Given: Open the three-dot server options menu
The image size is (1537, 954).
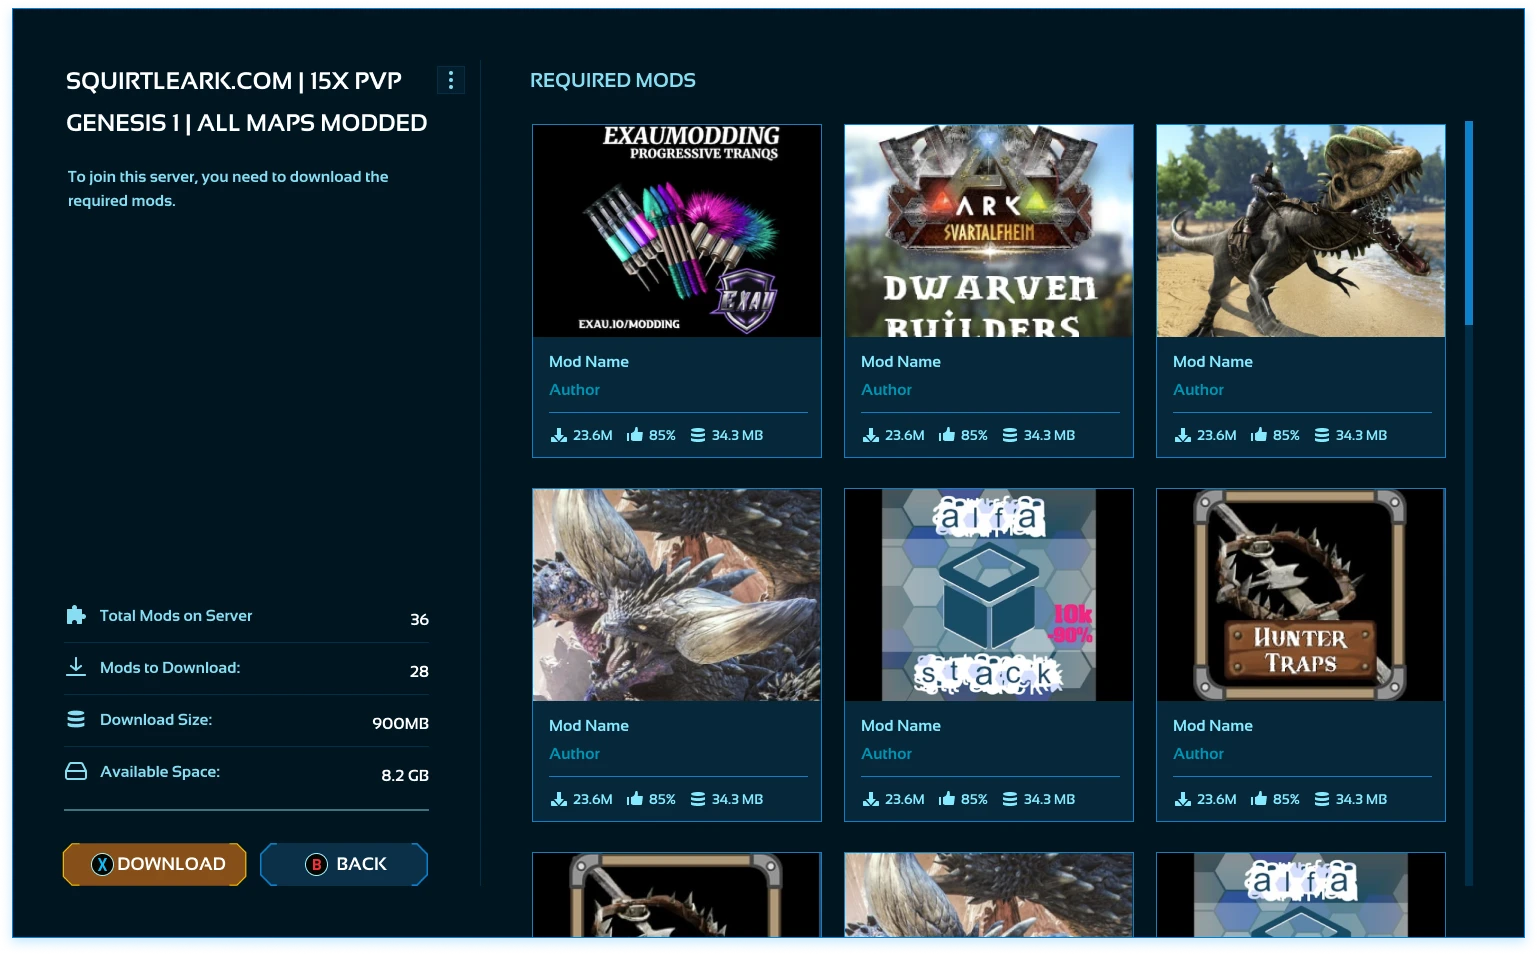Looking at the screenshot, I should point(451,80).
